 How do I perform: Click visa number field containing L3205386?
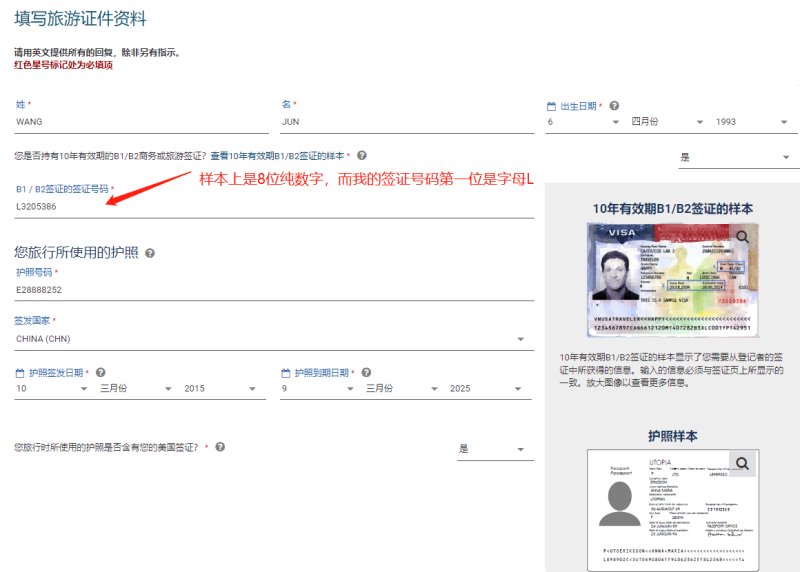click(274, 207)
